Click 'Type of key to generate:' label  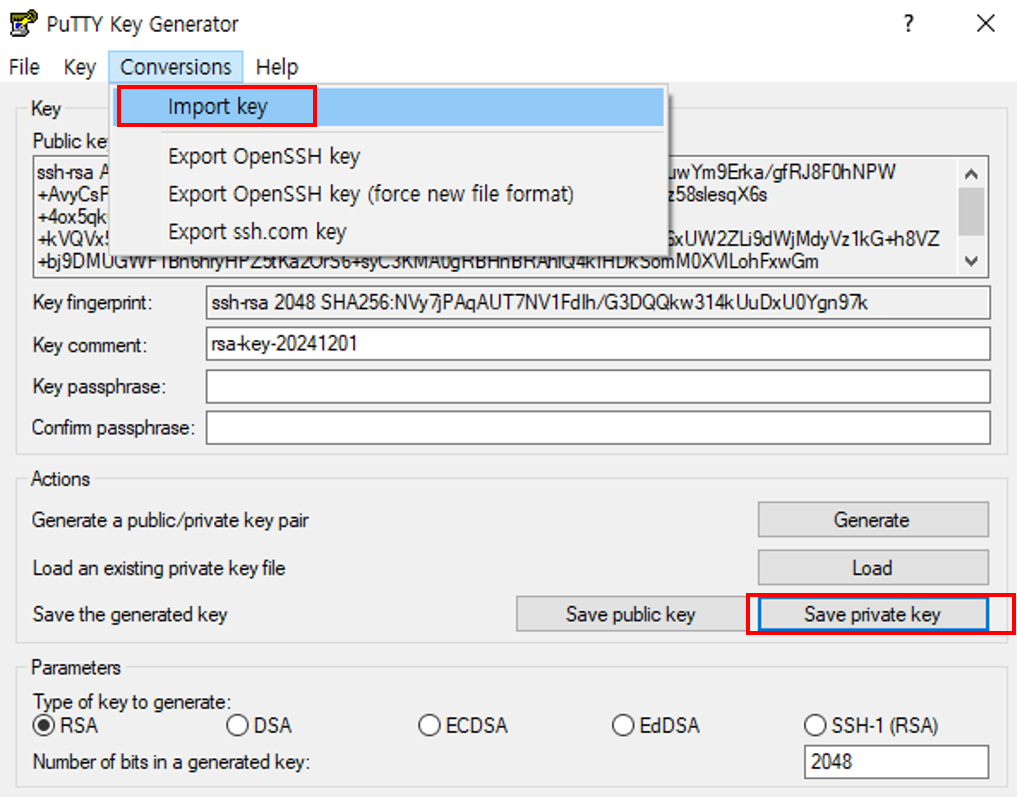pos(132,702)
